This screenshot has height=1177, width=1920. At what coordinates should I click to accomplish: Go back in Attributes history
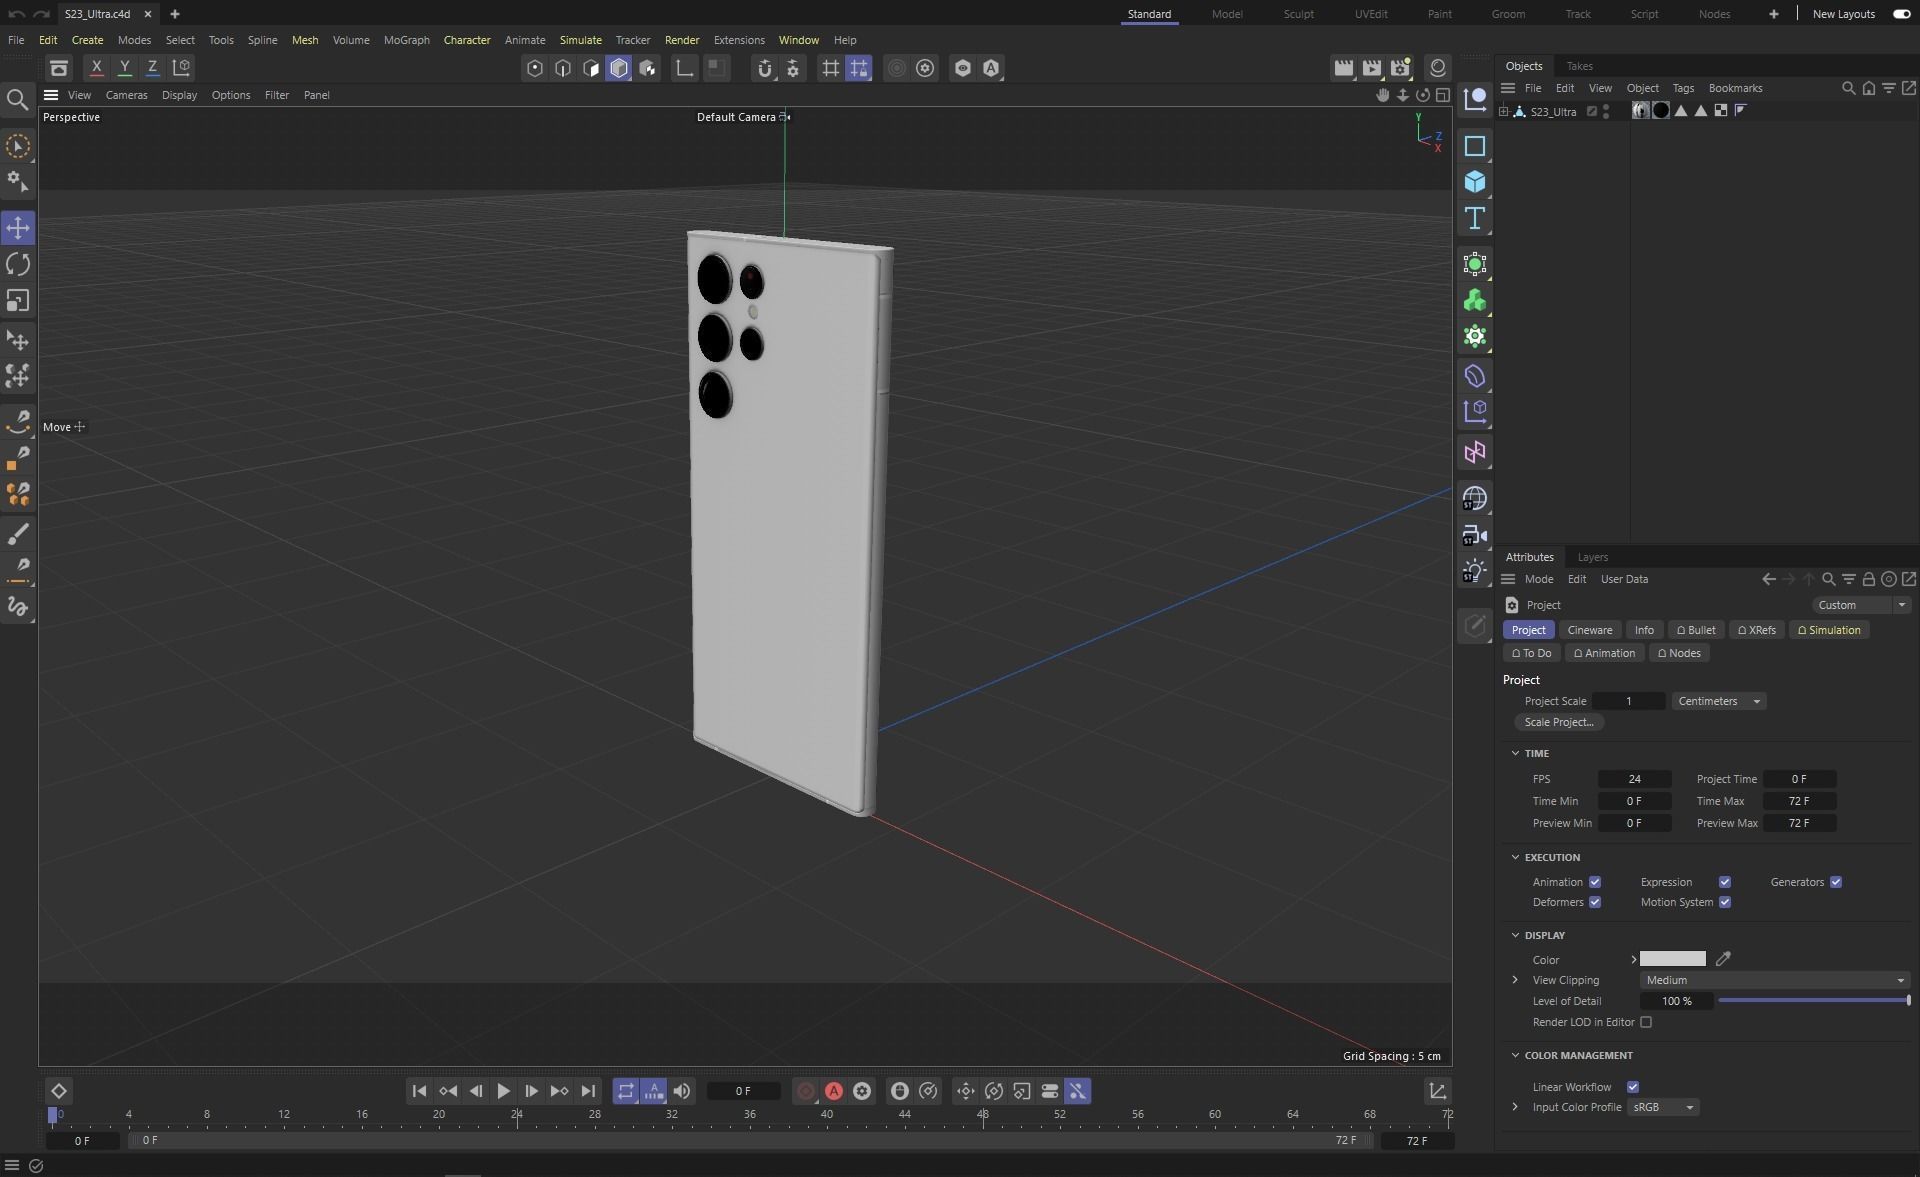point(1768,579)
